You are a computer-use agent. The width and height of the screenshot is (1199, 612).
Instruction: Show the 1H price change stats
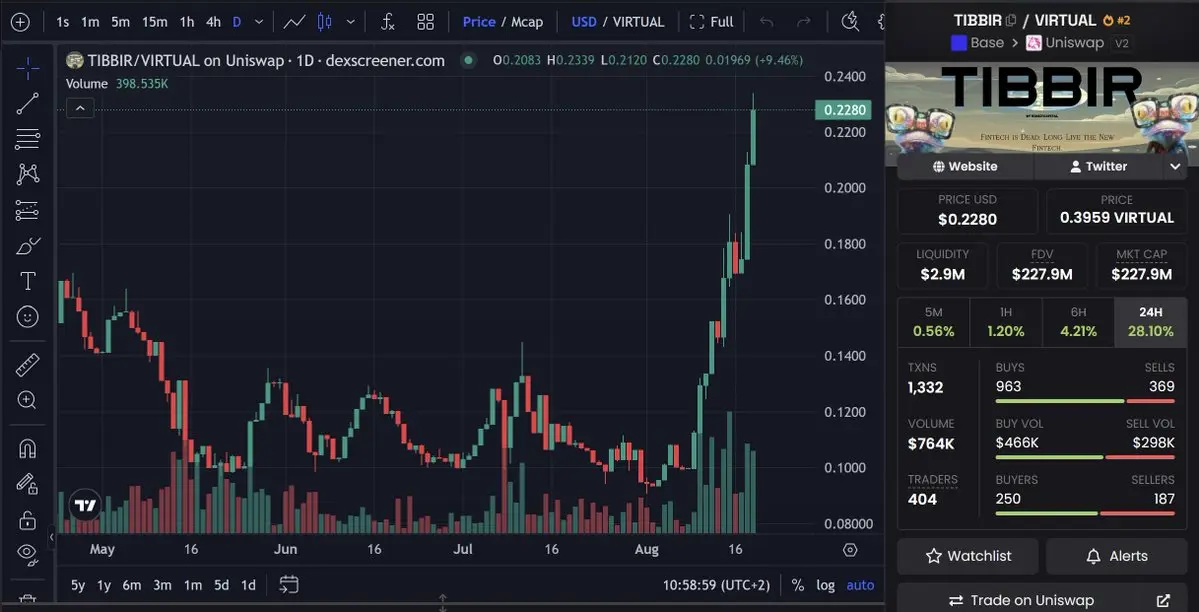[1006, 322]
